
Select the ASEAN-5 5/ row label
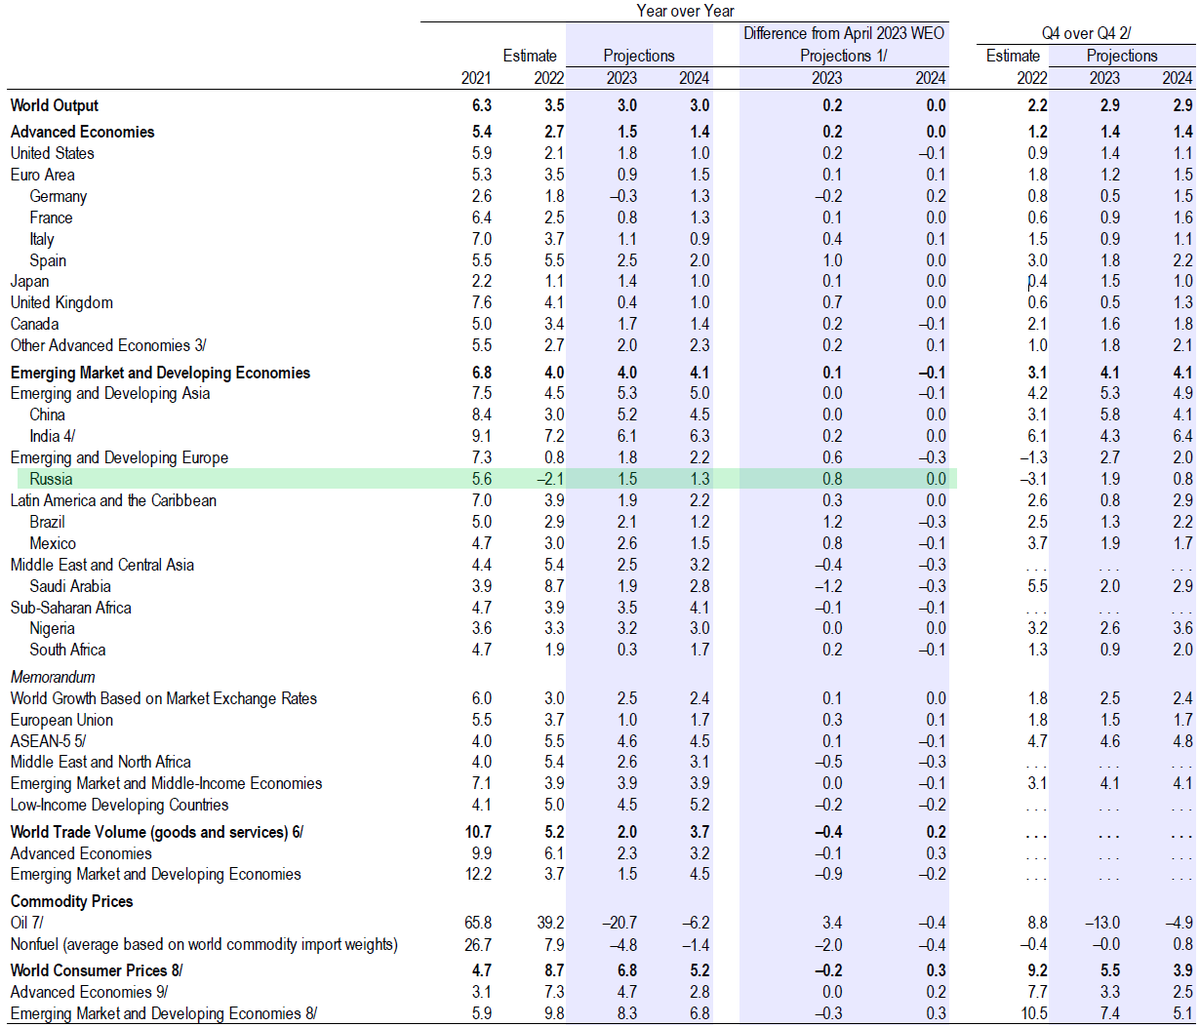47,741
